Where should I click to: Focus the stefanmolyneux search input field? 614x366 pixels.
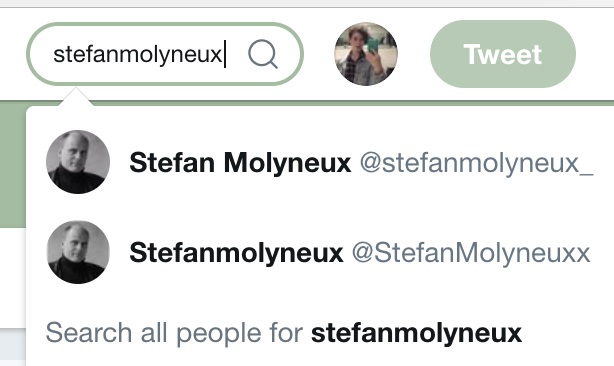(165, 54)
